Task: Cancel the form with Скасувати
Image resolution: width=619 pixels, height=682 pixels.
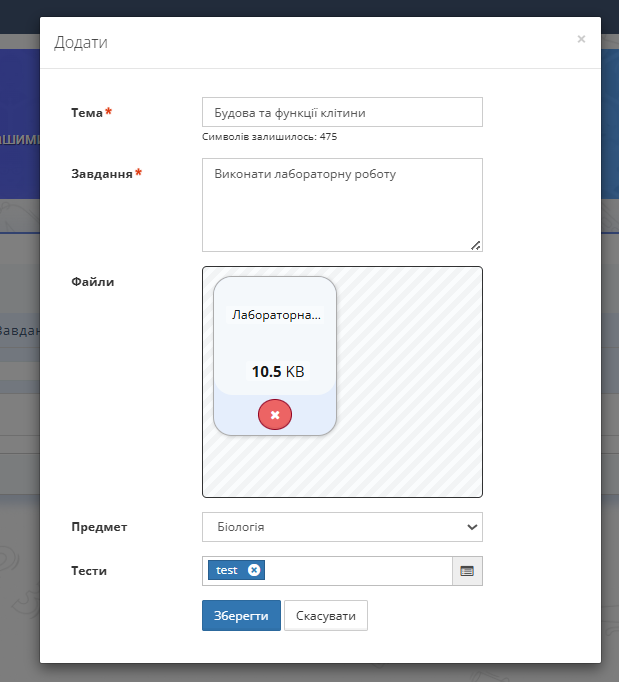Action: (x=326, y=616)
